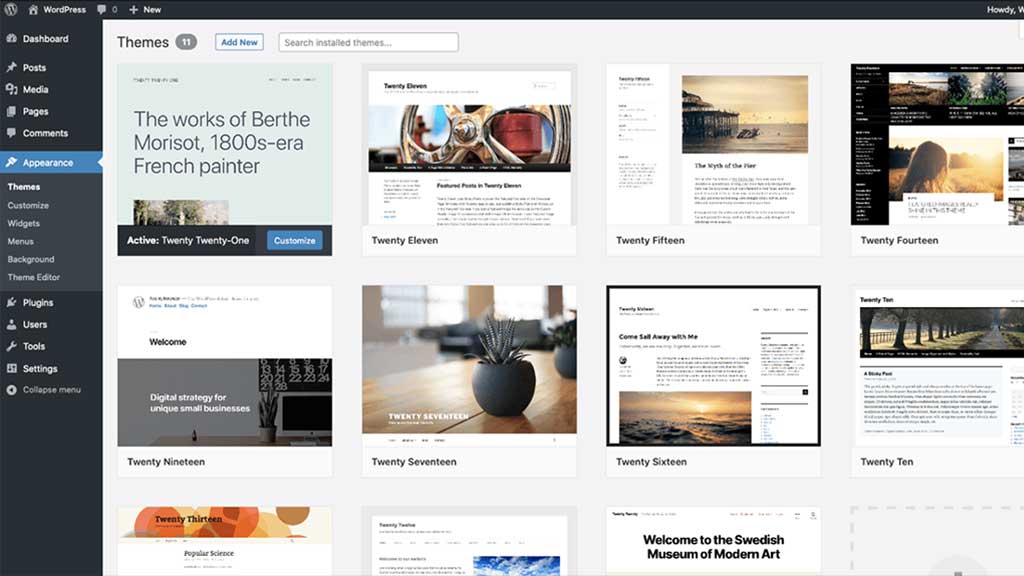This screenshot has height=576, width=1024.
Task: Click the Twenty Nineteen theme thumbnail
Action: pyautogui.click(x=225, y=366)
